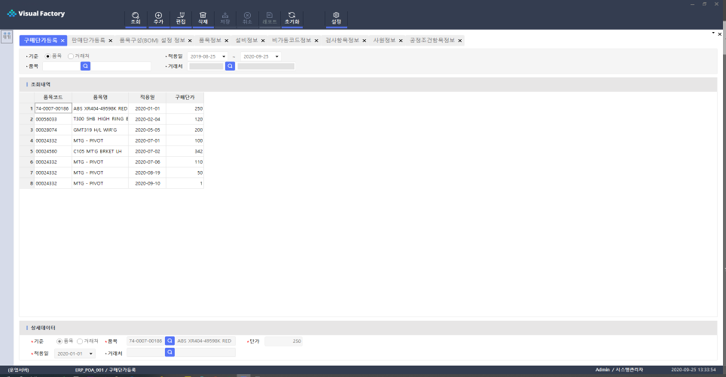This screenshot has height=377, width=726.
Task: Close the 공정조건항목정보 tab
Action: [x=460, y=41]
